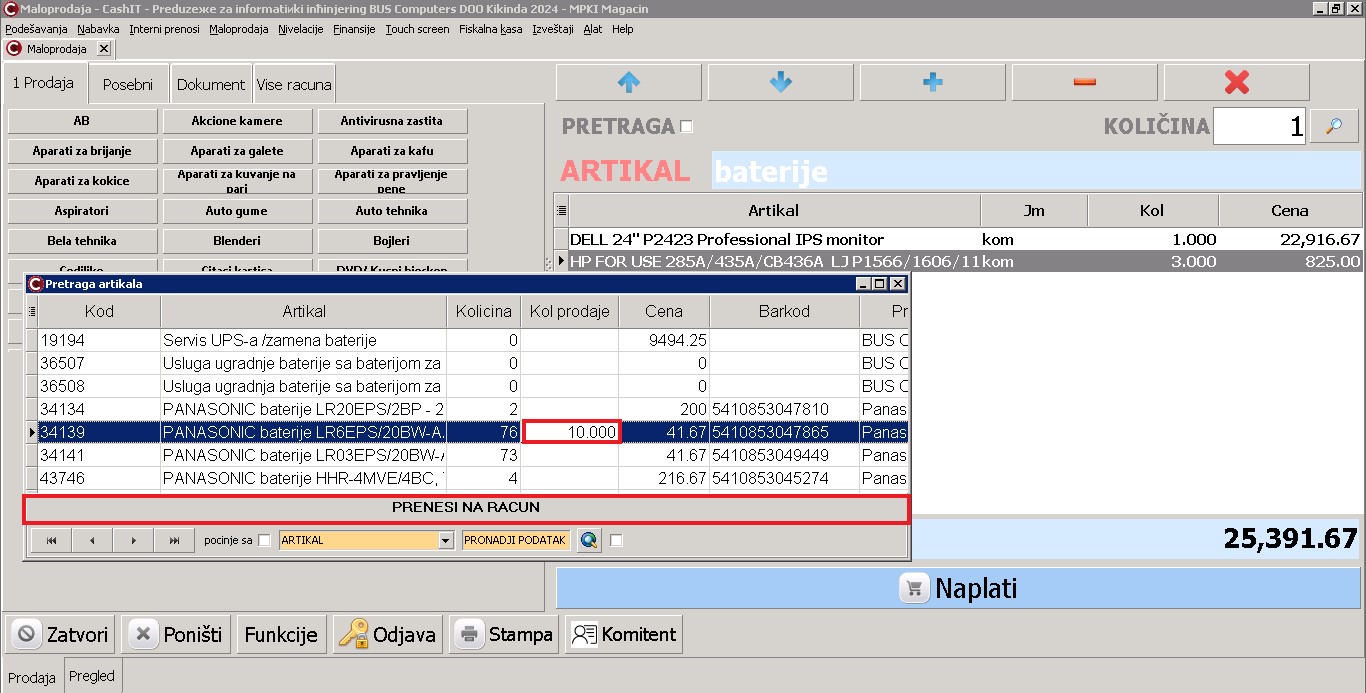Move selection up with blue up arrow
This screenshot has height=693, width=1366.
629,83
